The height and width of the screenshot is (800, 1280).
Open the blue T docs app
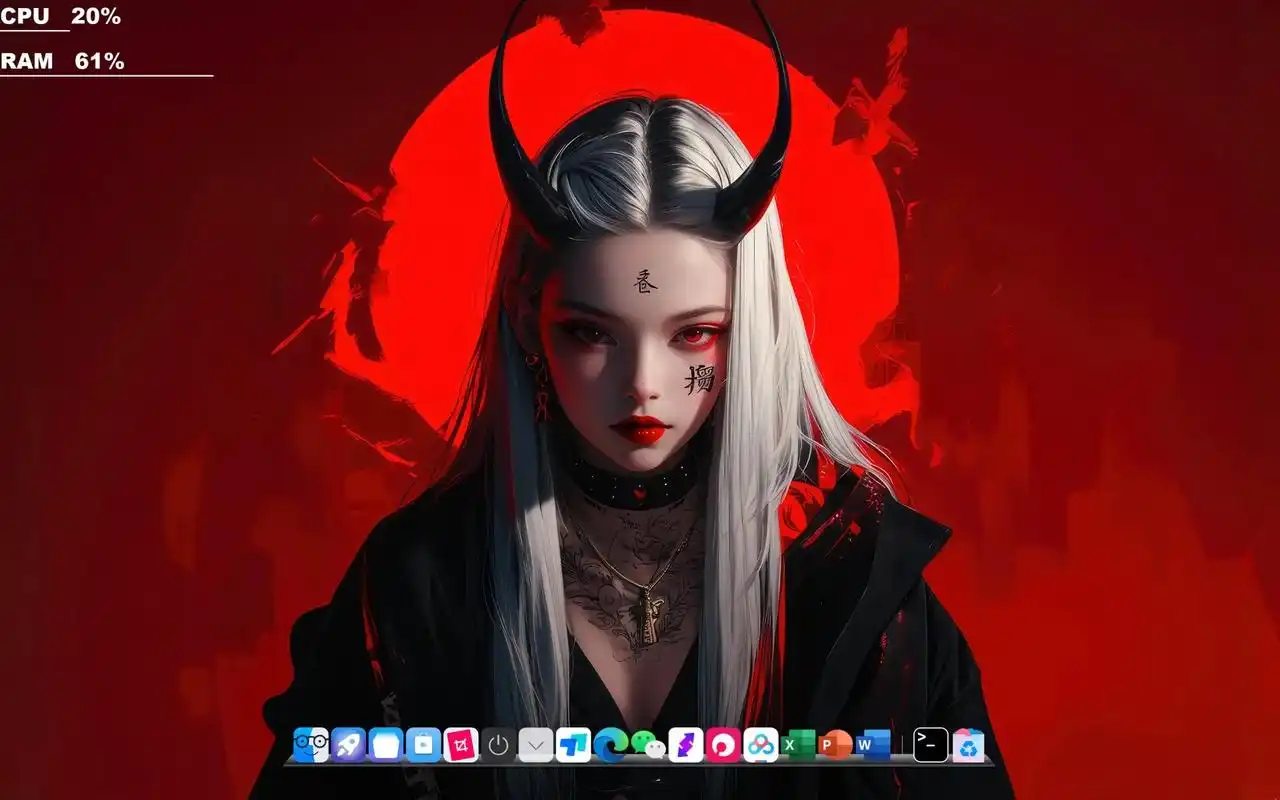(x=571, y=744)
